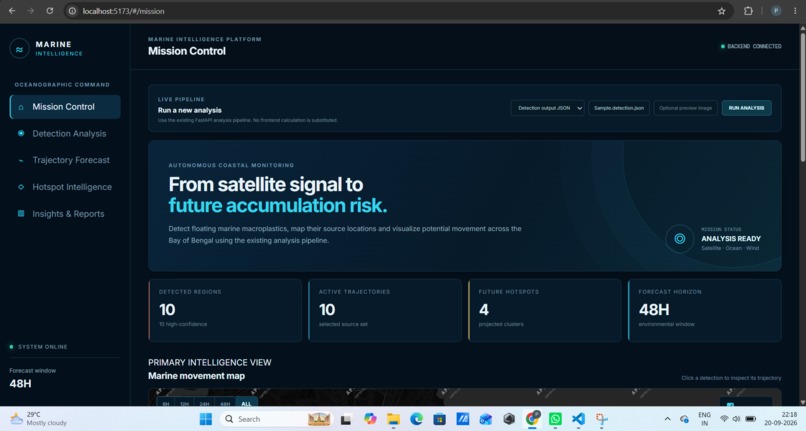The height and width of the screenshot is (431, 806).
Task: Open Copilot from the taskbar
Action: click(x=370, y=419)
